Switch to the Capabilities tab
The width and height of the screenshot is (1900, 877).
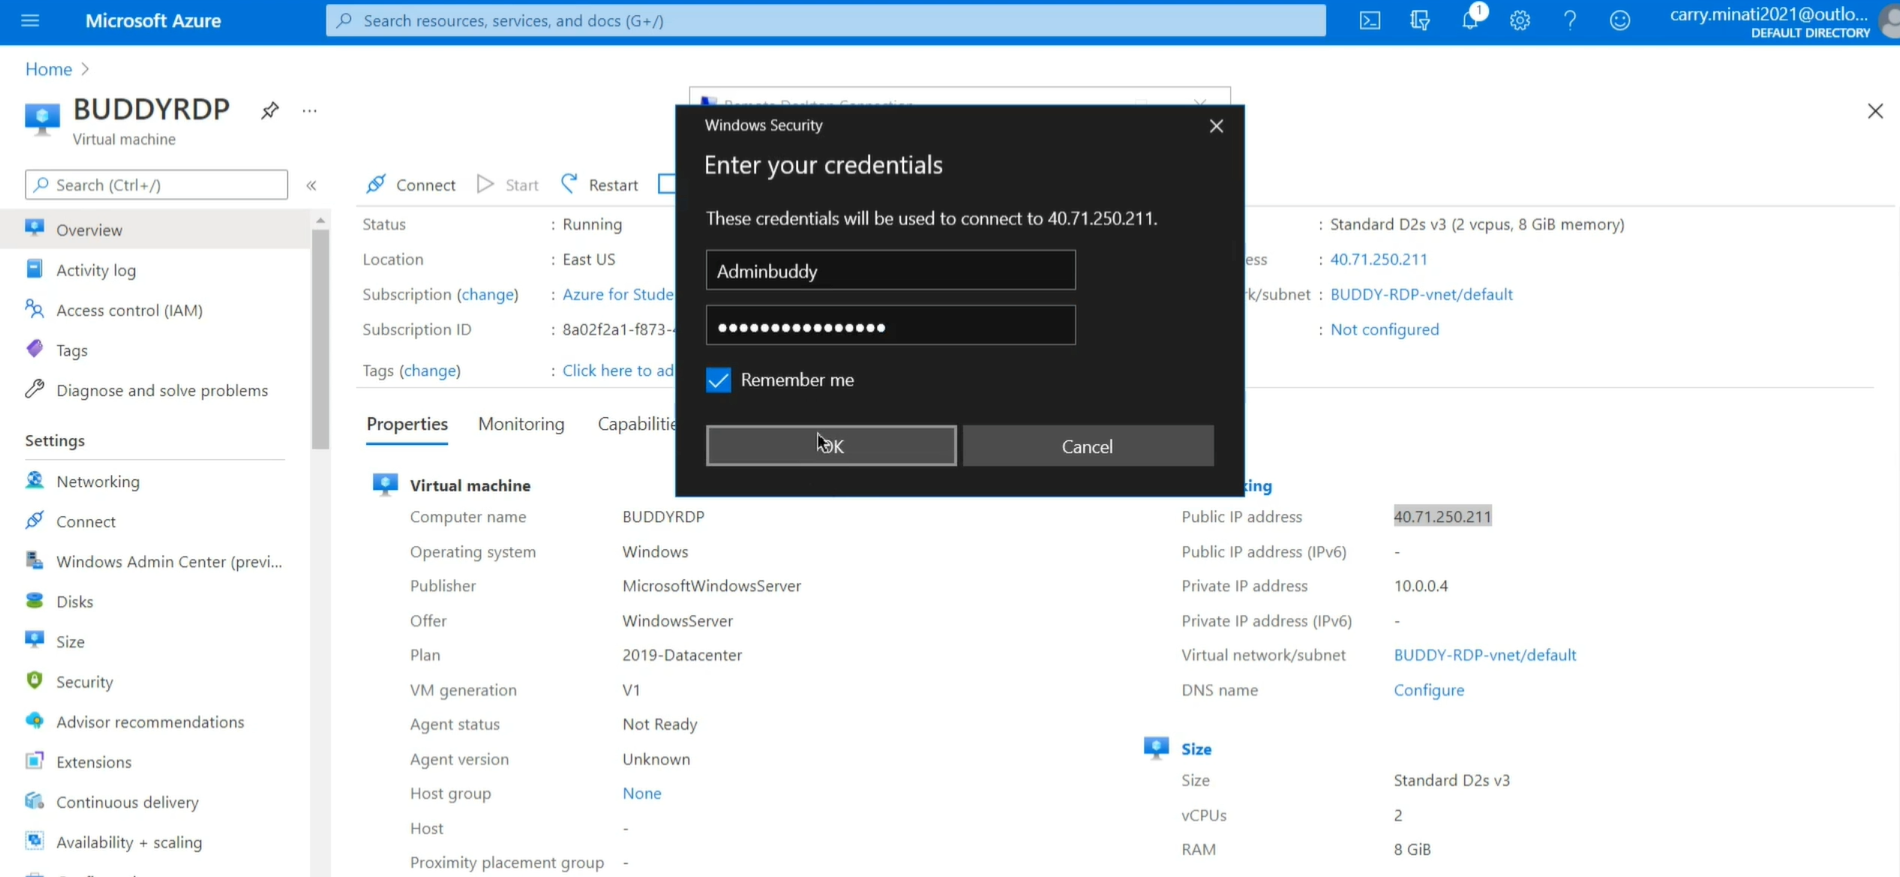(x=637, y=424)
